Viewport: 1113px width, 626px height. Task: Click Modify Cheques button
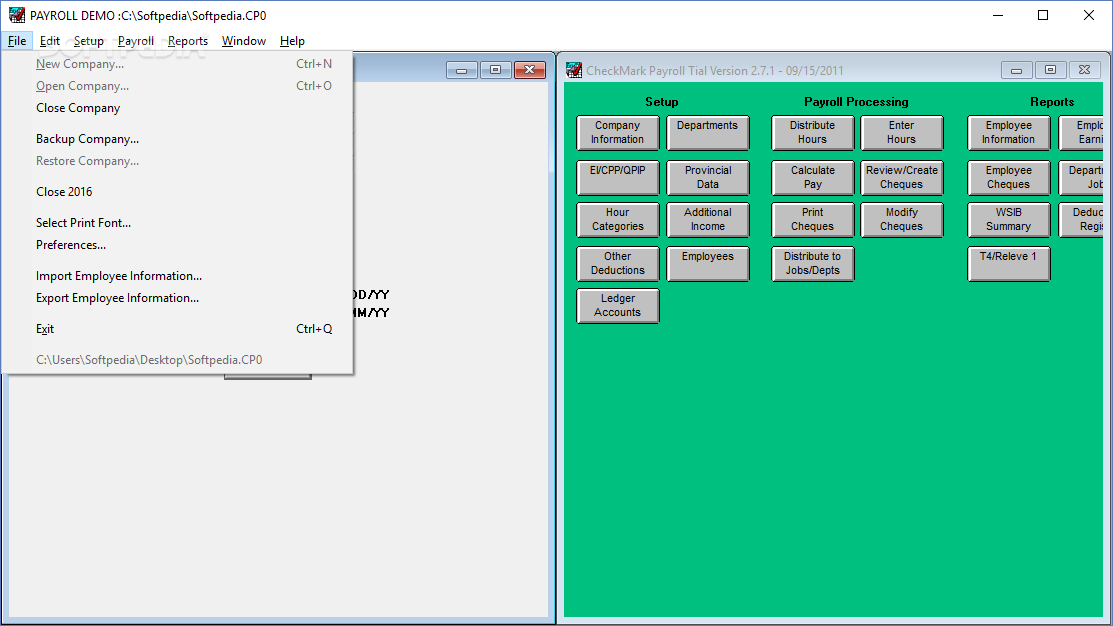click(901, 219)
